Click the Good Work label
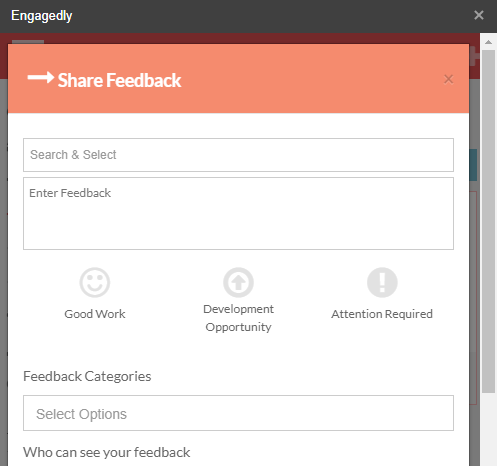Viewport: 497px width, 466px height. tap(95, 314)
